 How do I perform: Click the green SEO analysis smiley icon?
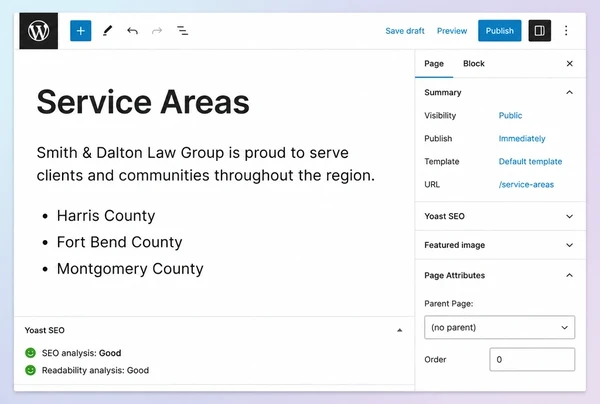[30, 353]
